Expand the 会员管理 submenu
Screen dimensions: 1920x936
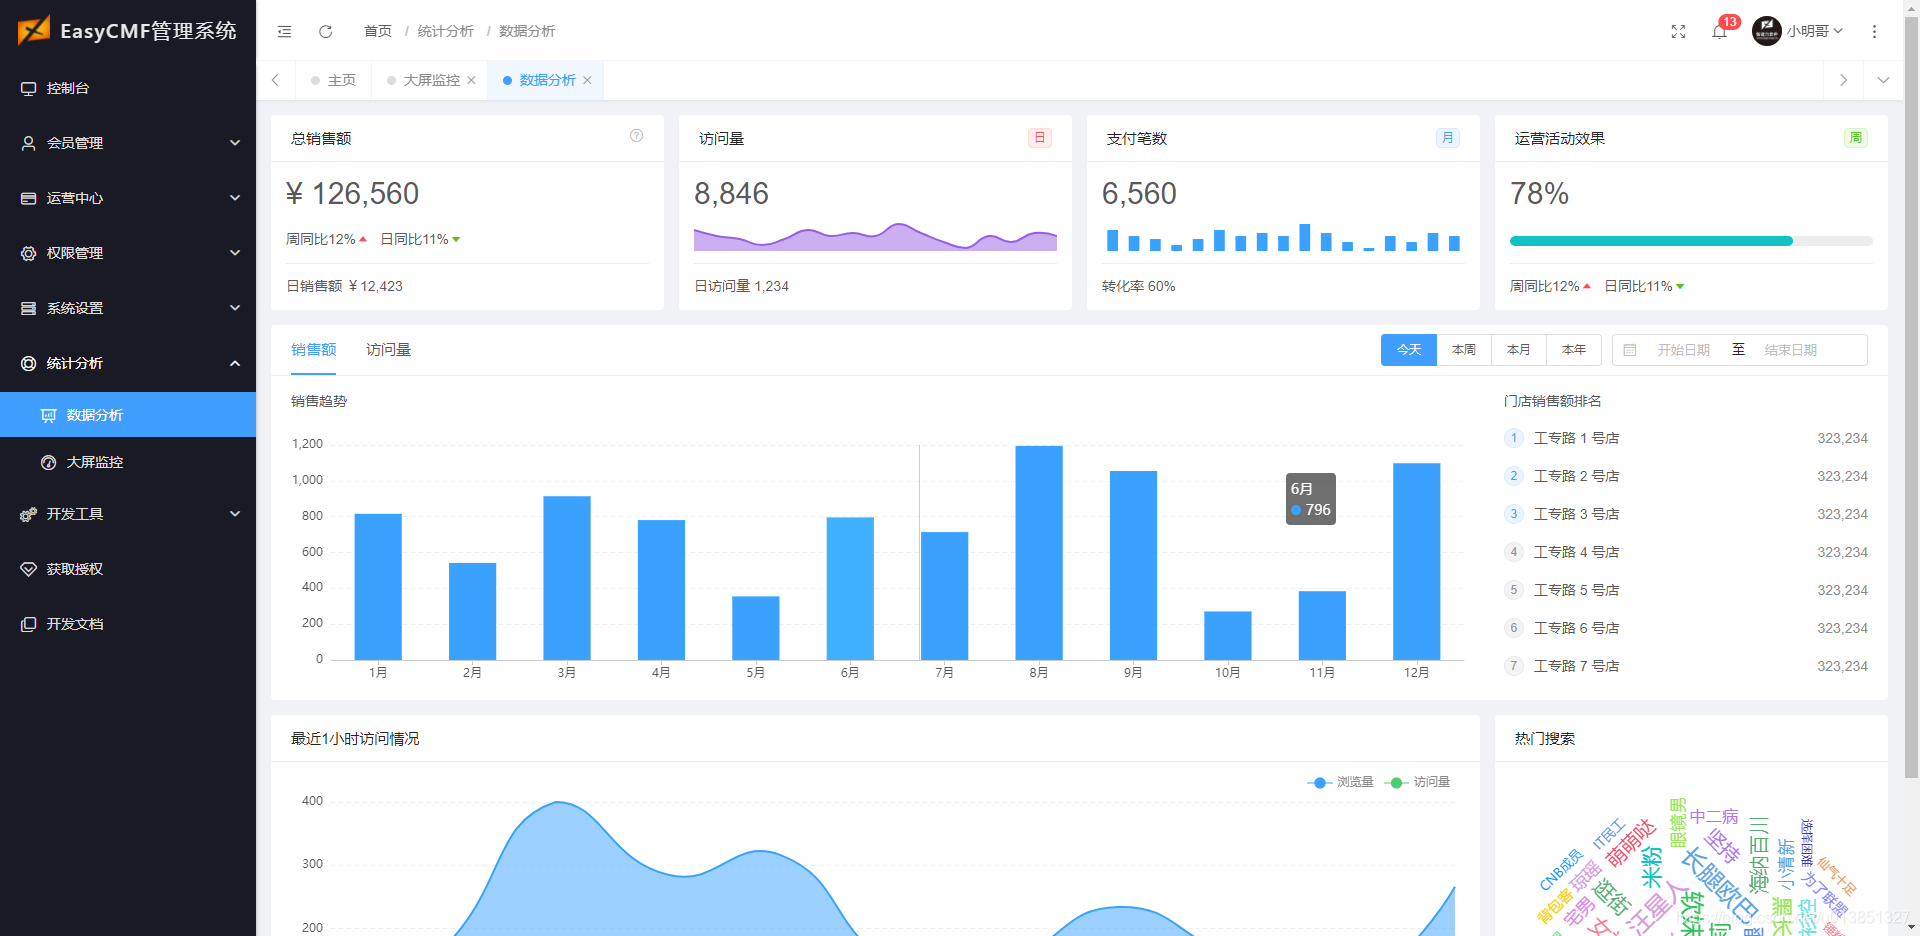coord(235,143)
